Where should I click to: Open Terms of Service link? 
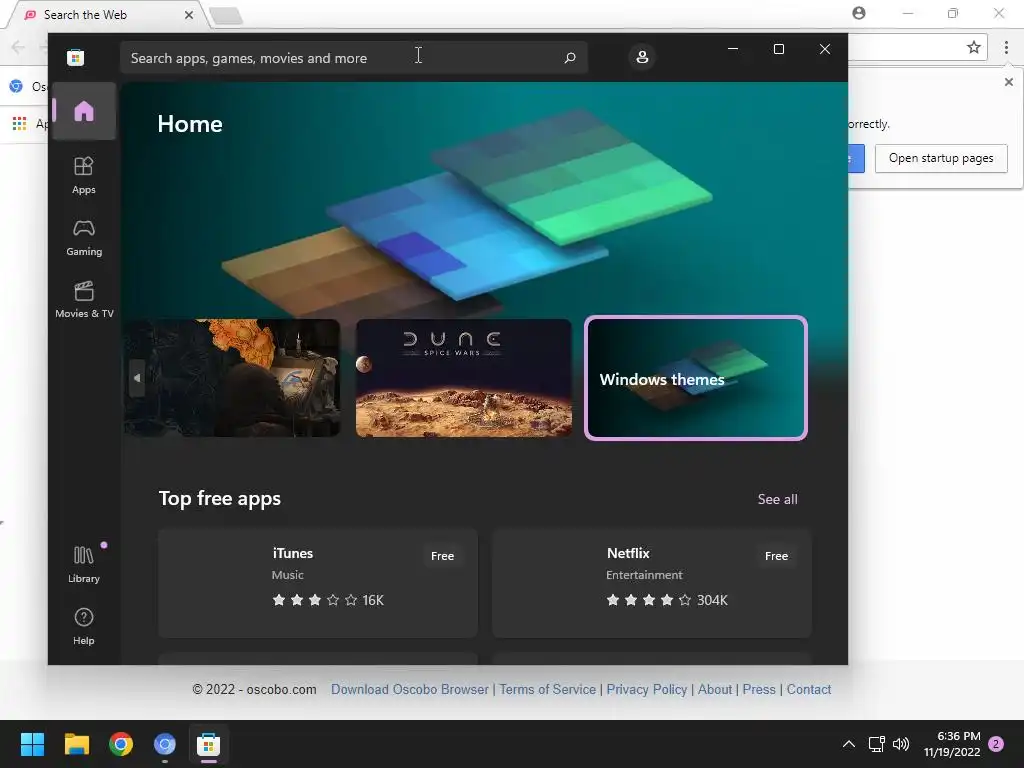(547, 689)
